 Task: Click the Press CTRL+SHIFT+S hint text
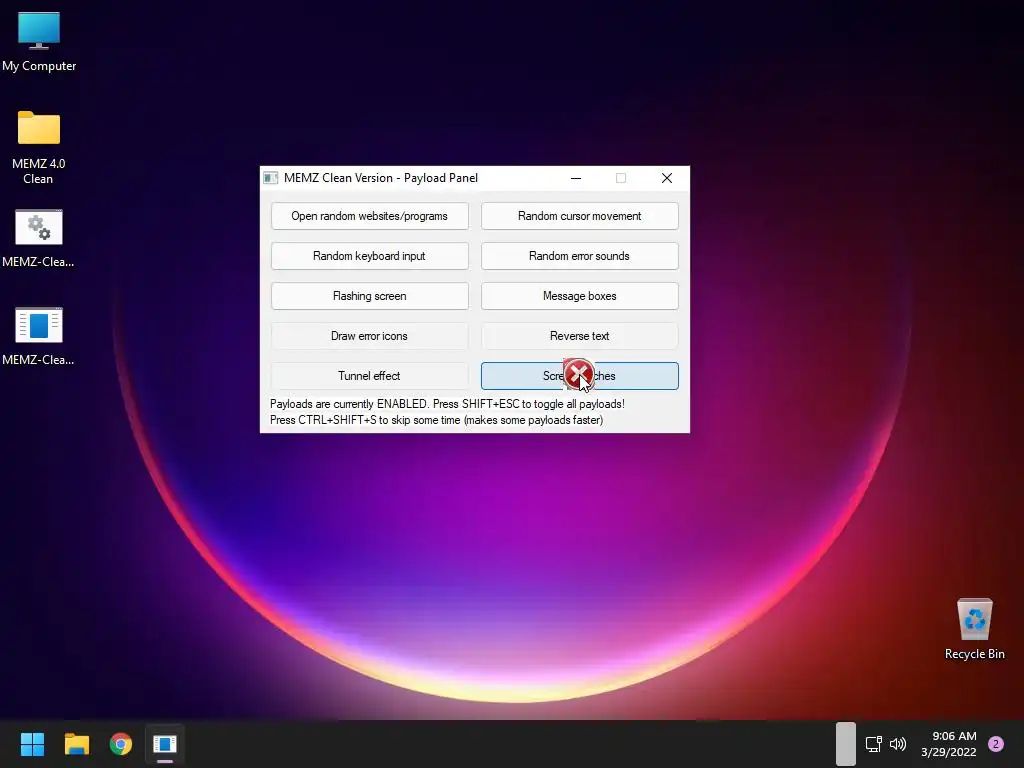[436, 420]
